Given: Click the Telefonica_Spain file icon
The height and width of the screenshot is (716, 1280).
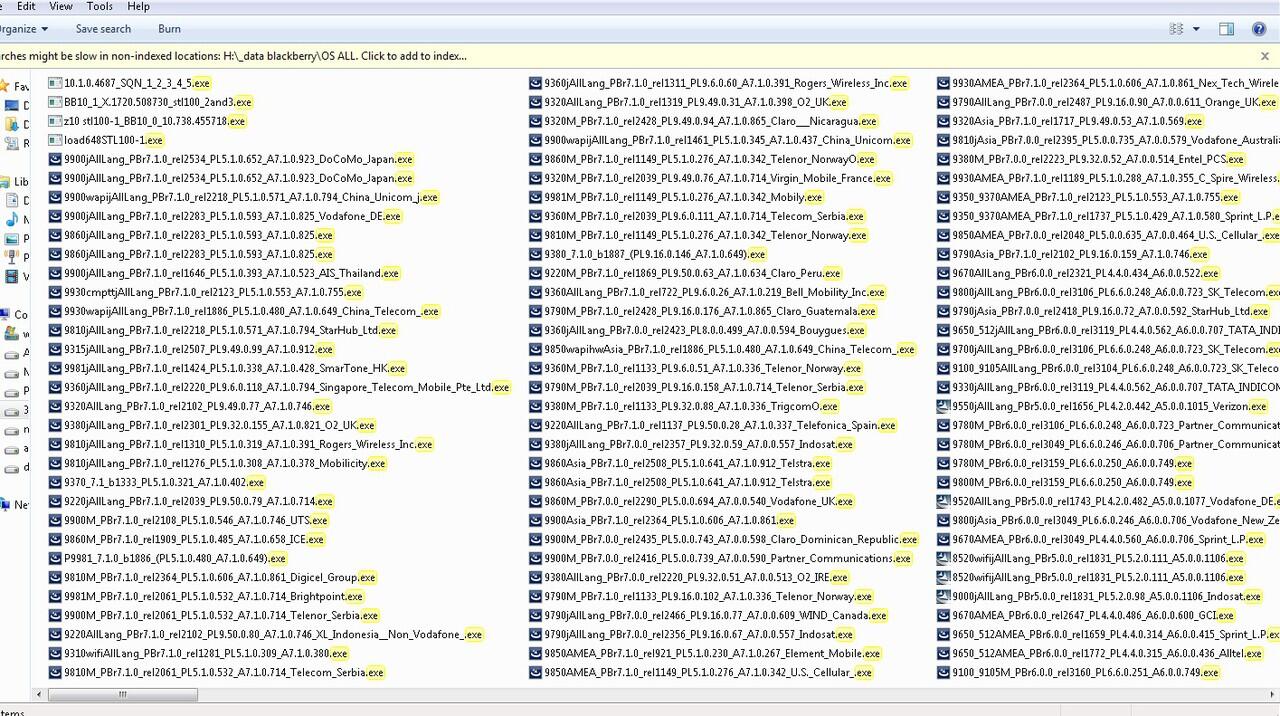Looking at the screenshot, I should [535, 425].
